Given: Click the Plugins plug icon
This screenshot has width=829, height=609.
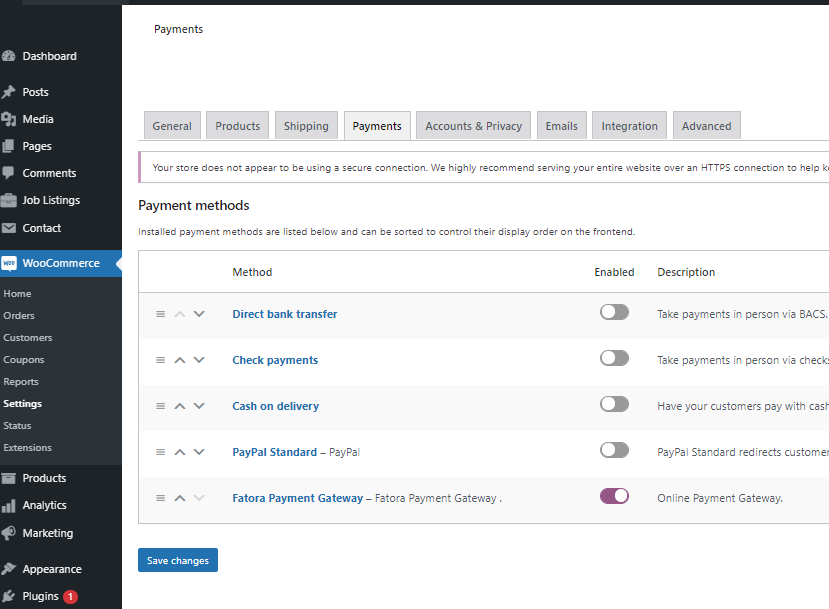Looking at the screenshot, I should (x=8, y=596).
